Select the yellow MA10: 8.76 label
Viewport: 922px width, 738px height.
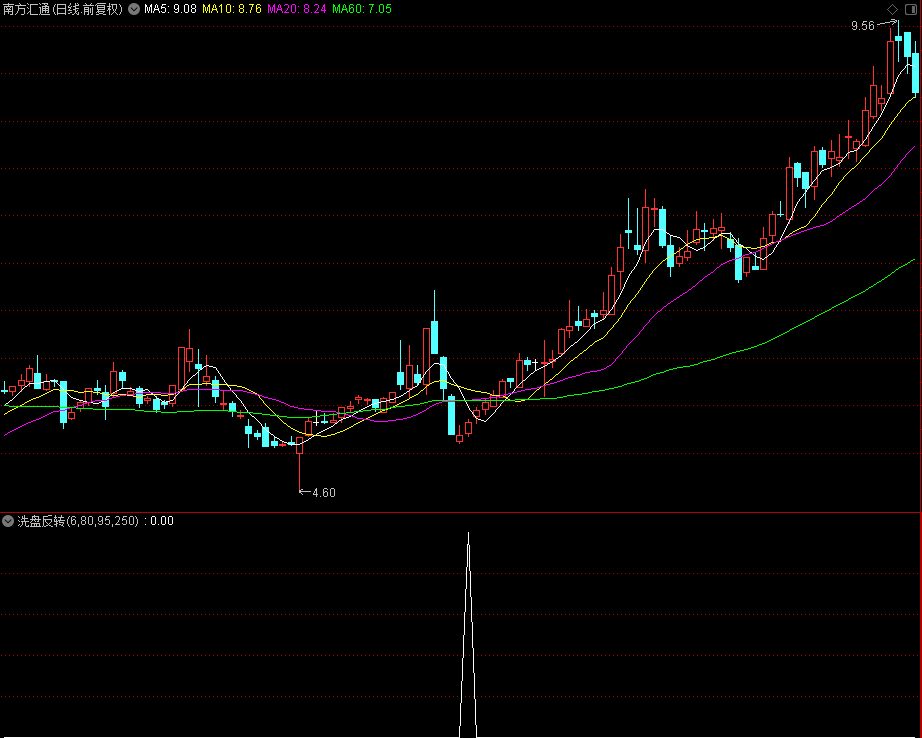[x=231, y=9]
